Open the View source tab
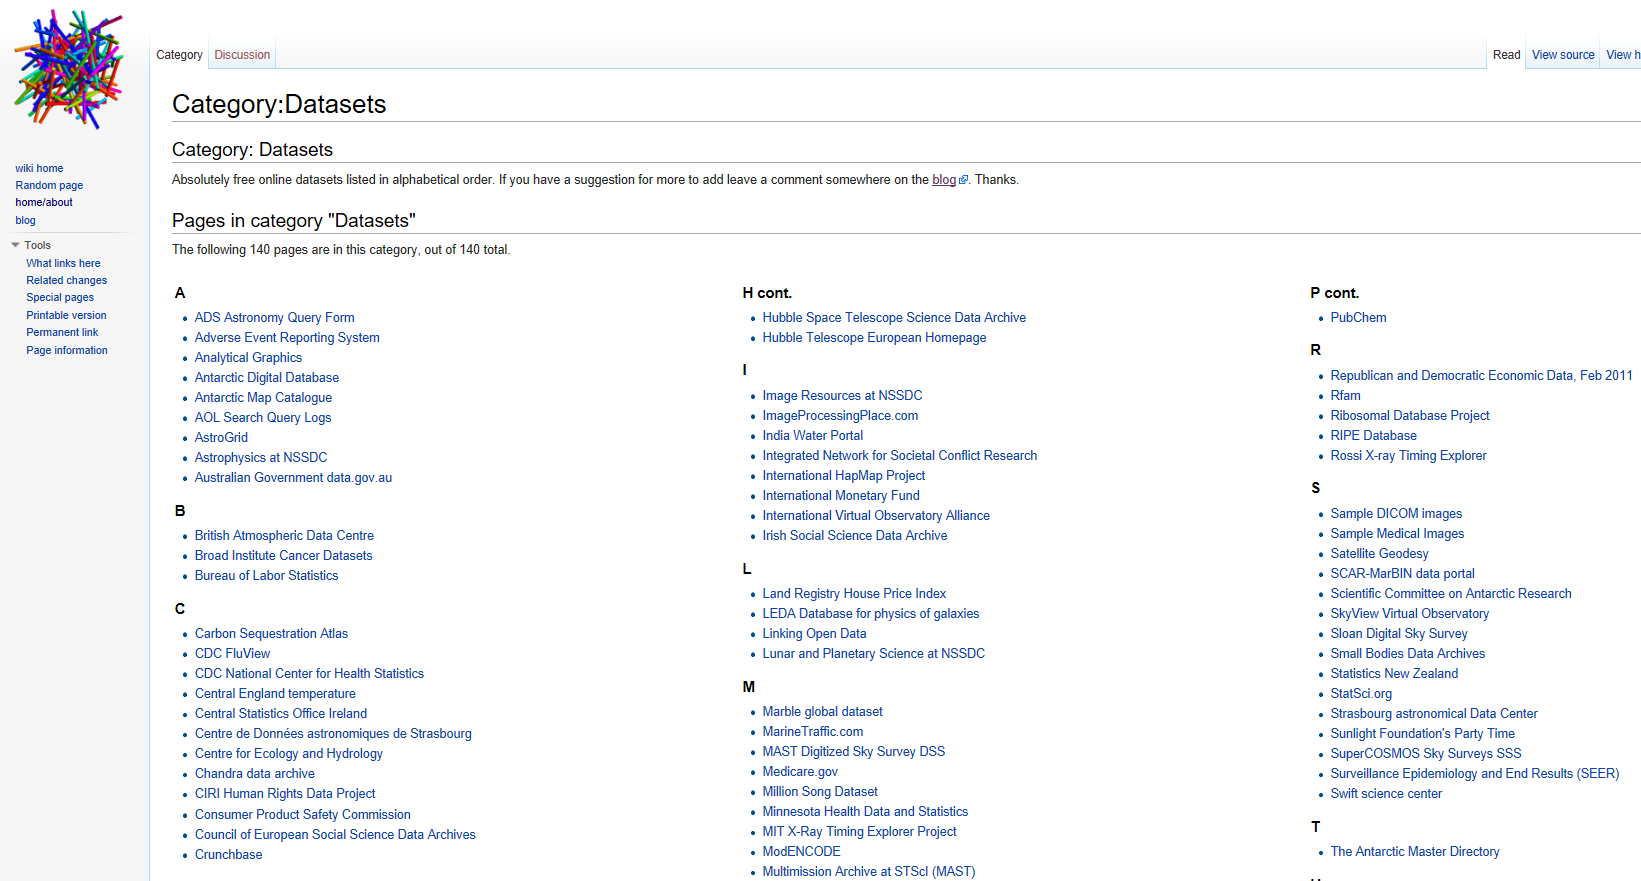The height and width of the screenshot is (881, 1641). point(1563,55)
